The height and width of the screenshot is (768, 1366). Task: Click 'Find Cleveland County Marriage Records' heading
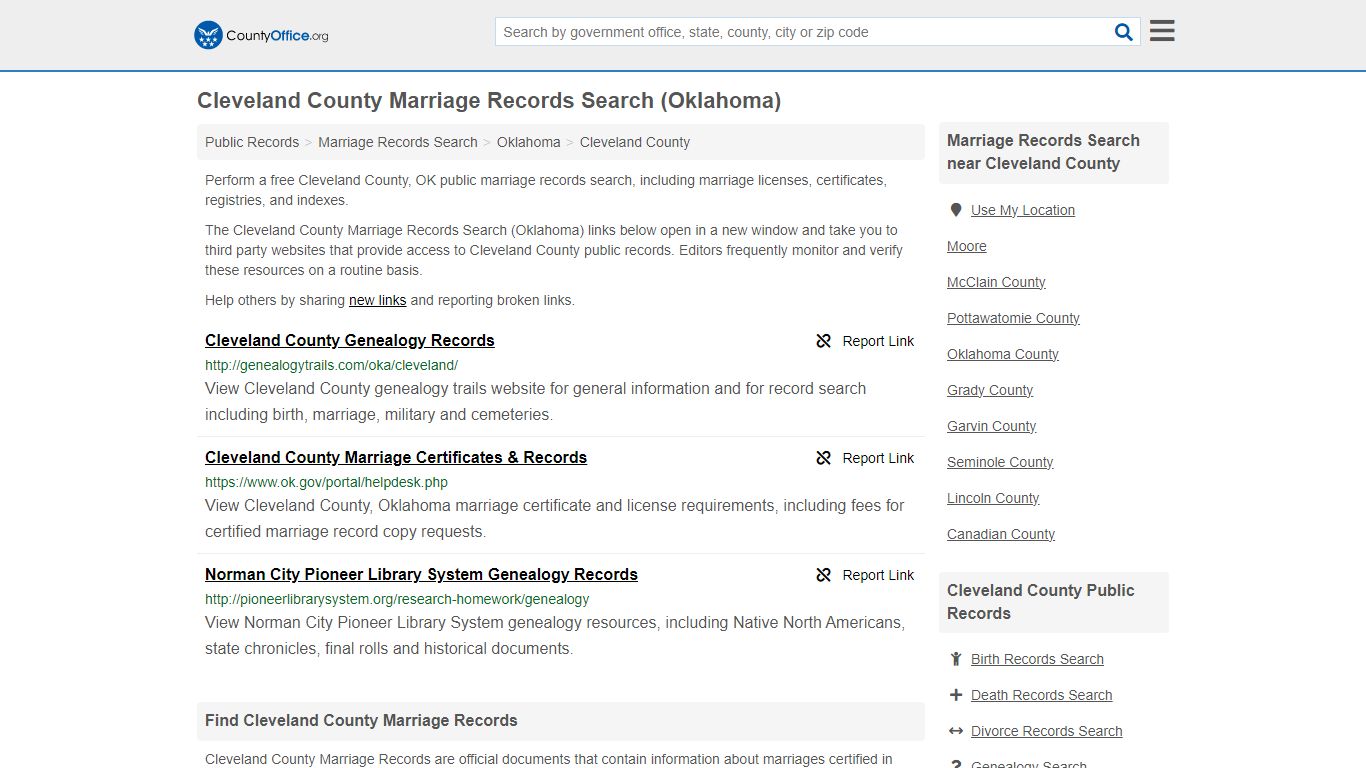click(361, 720)
